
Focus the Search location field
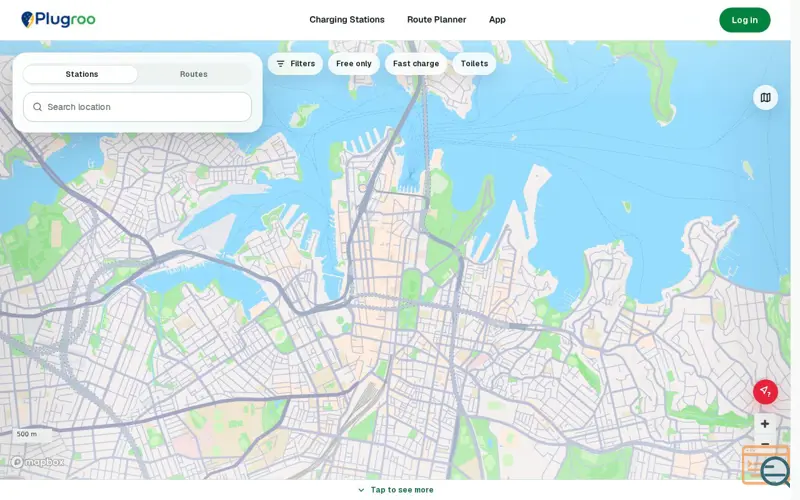137,107
